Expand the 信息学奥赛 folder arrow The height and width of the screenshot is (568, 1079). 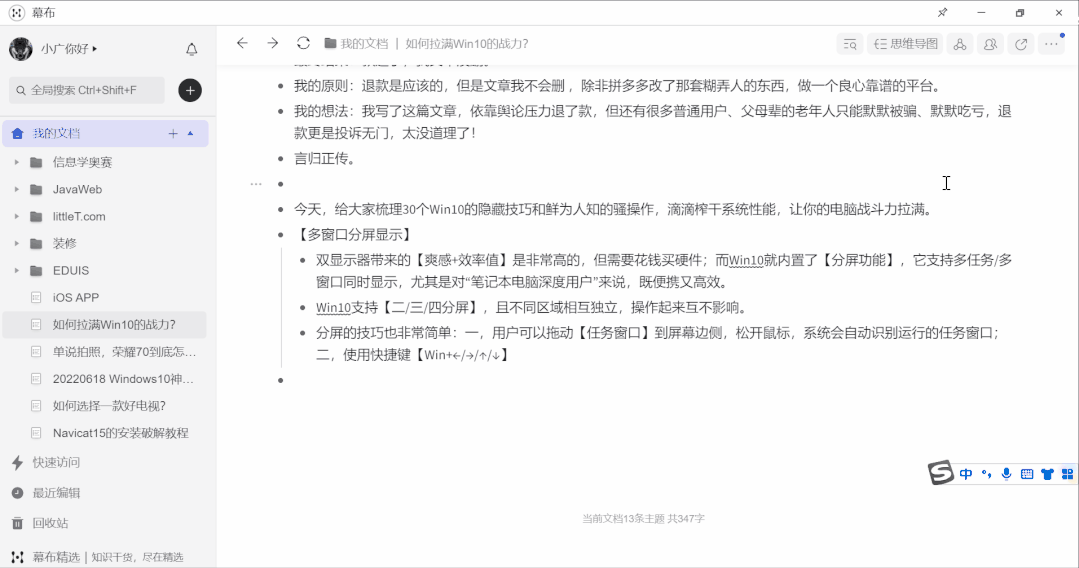pos(17,162)
